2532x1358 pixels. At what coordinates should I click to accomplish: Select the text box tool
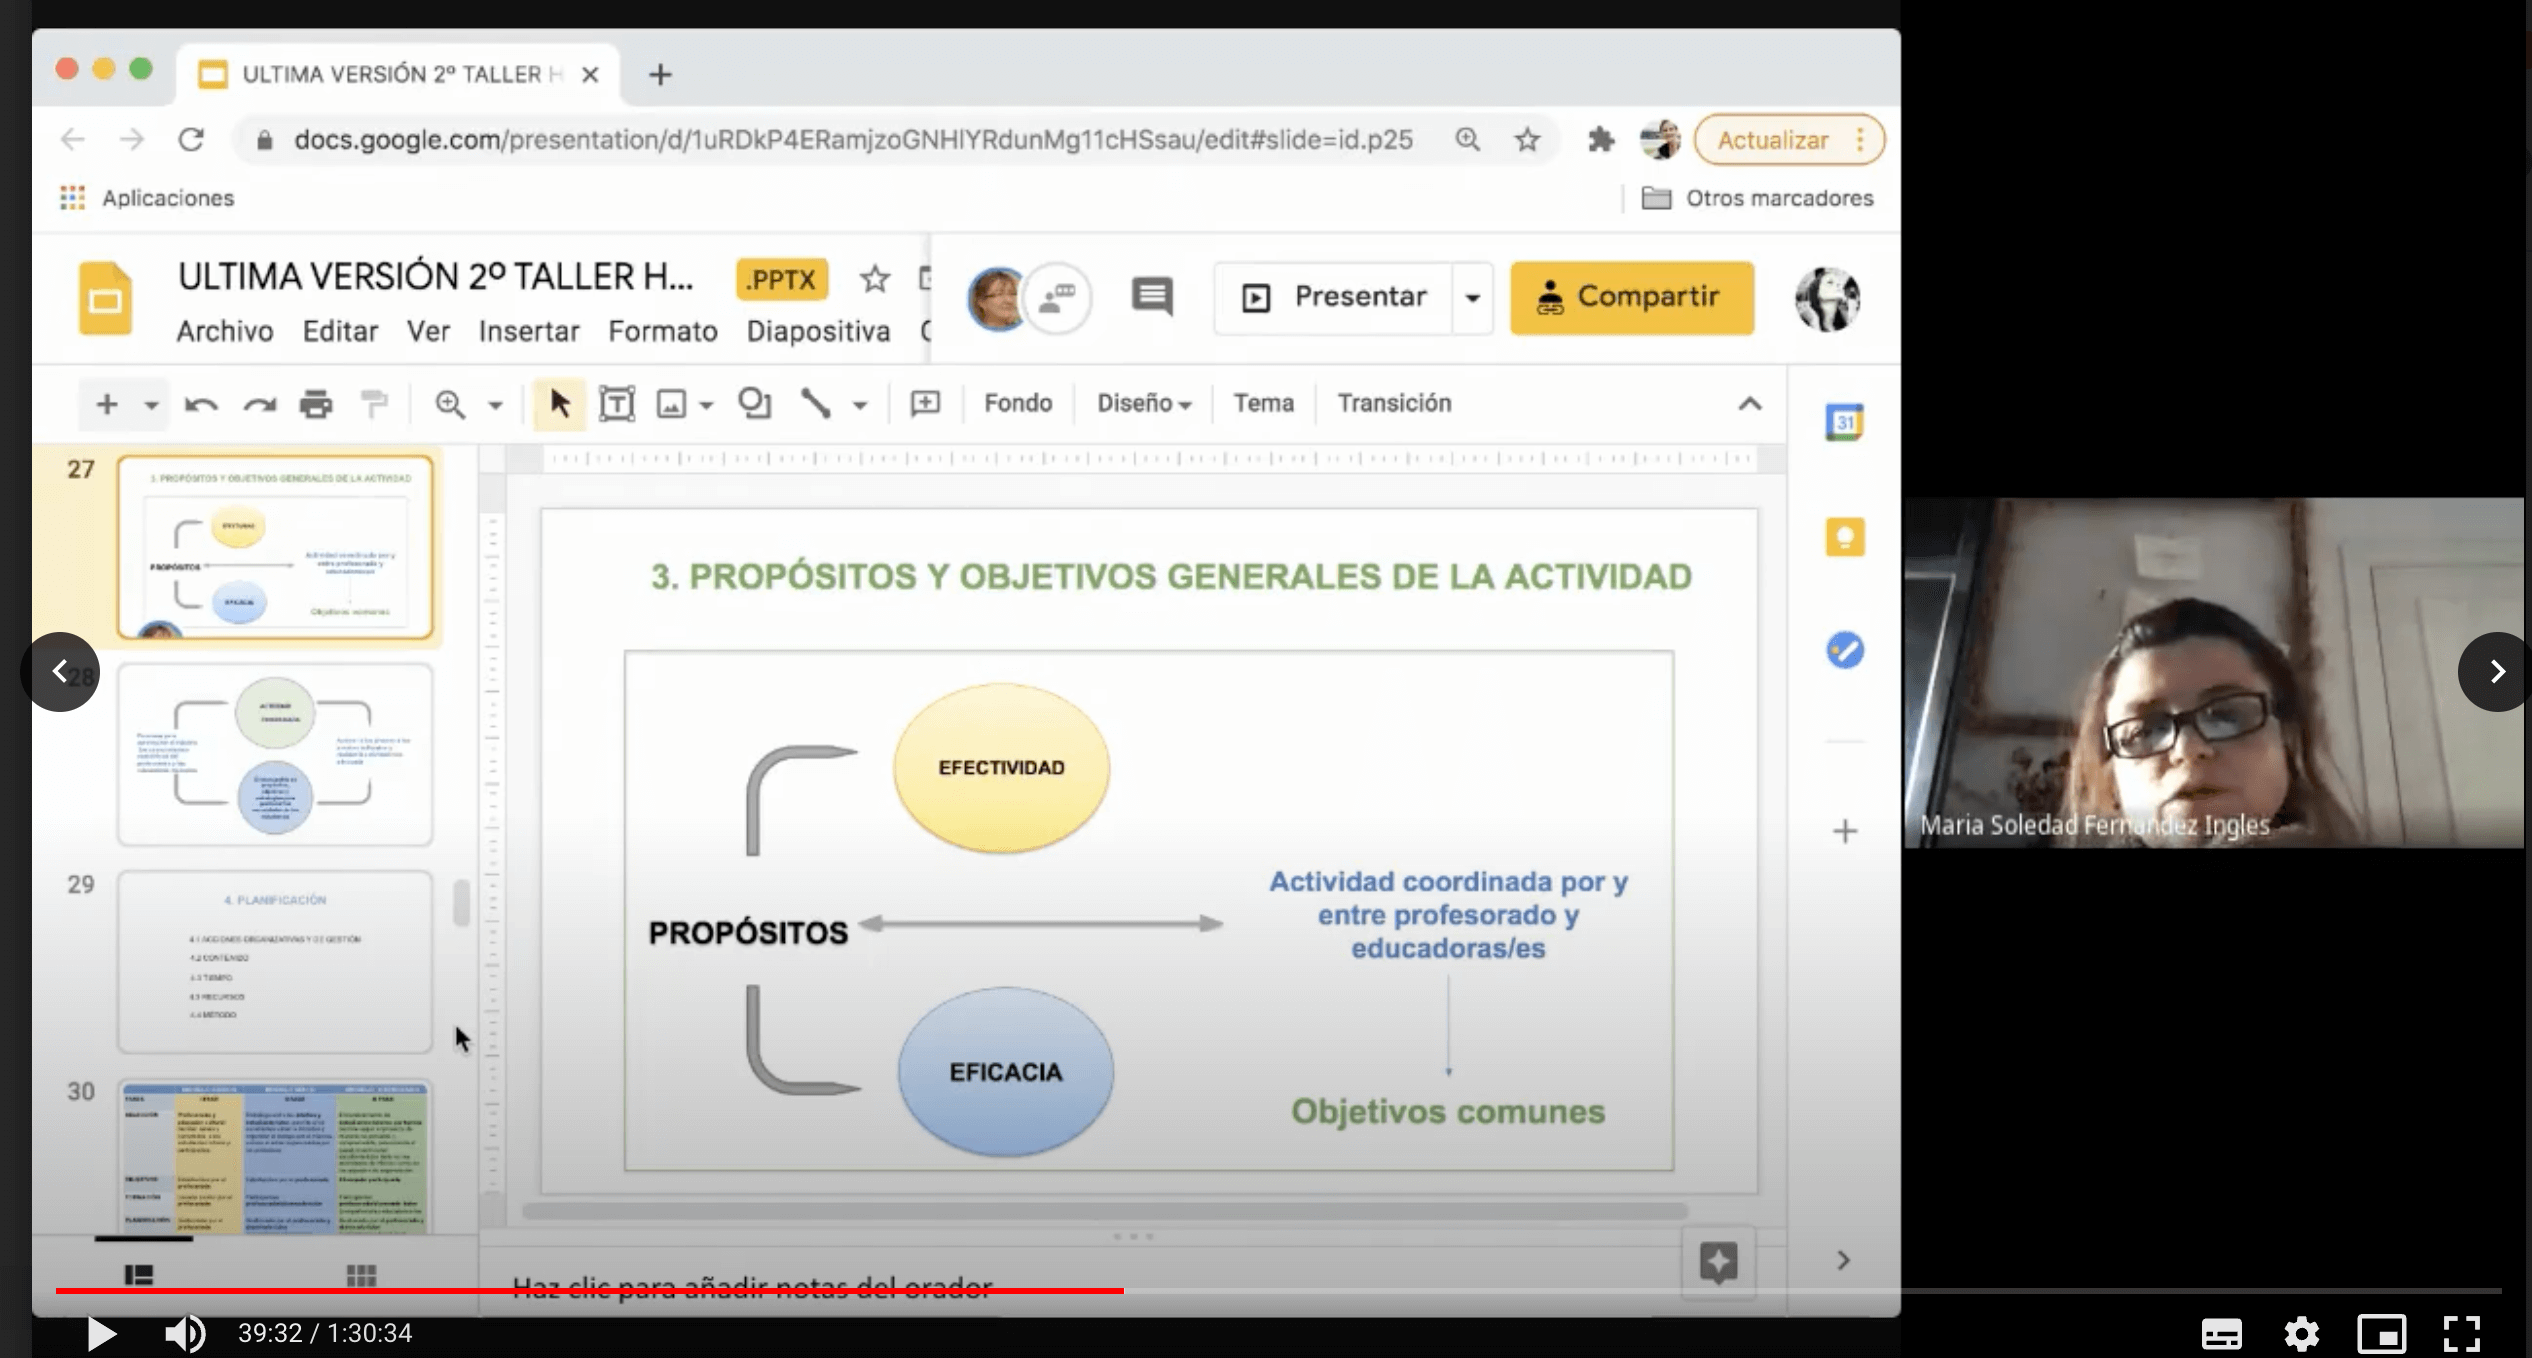coord(616,404)
